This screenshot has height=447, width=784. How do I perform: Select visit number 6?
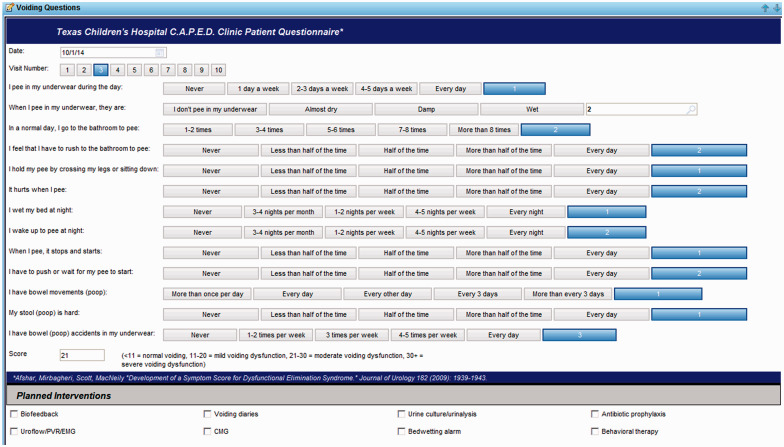(x=151, y=70)
